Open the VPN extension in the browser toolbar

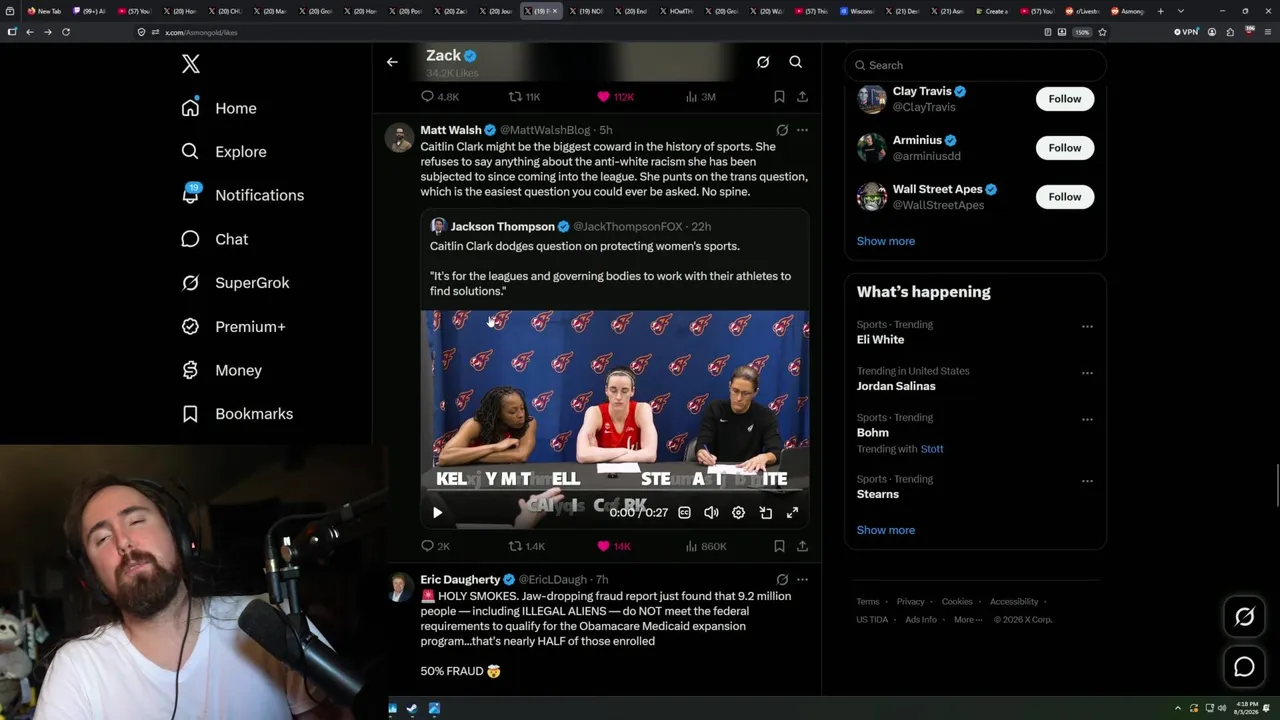[1185, 32]
